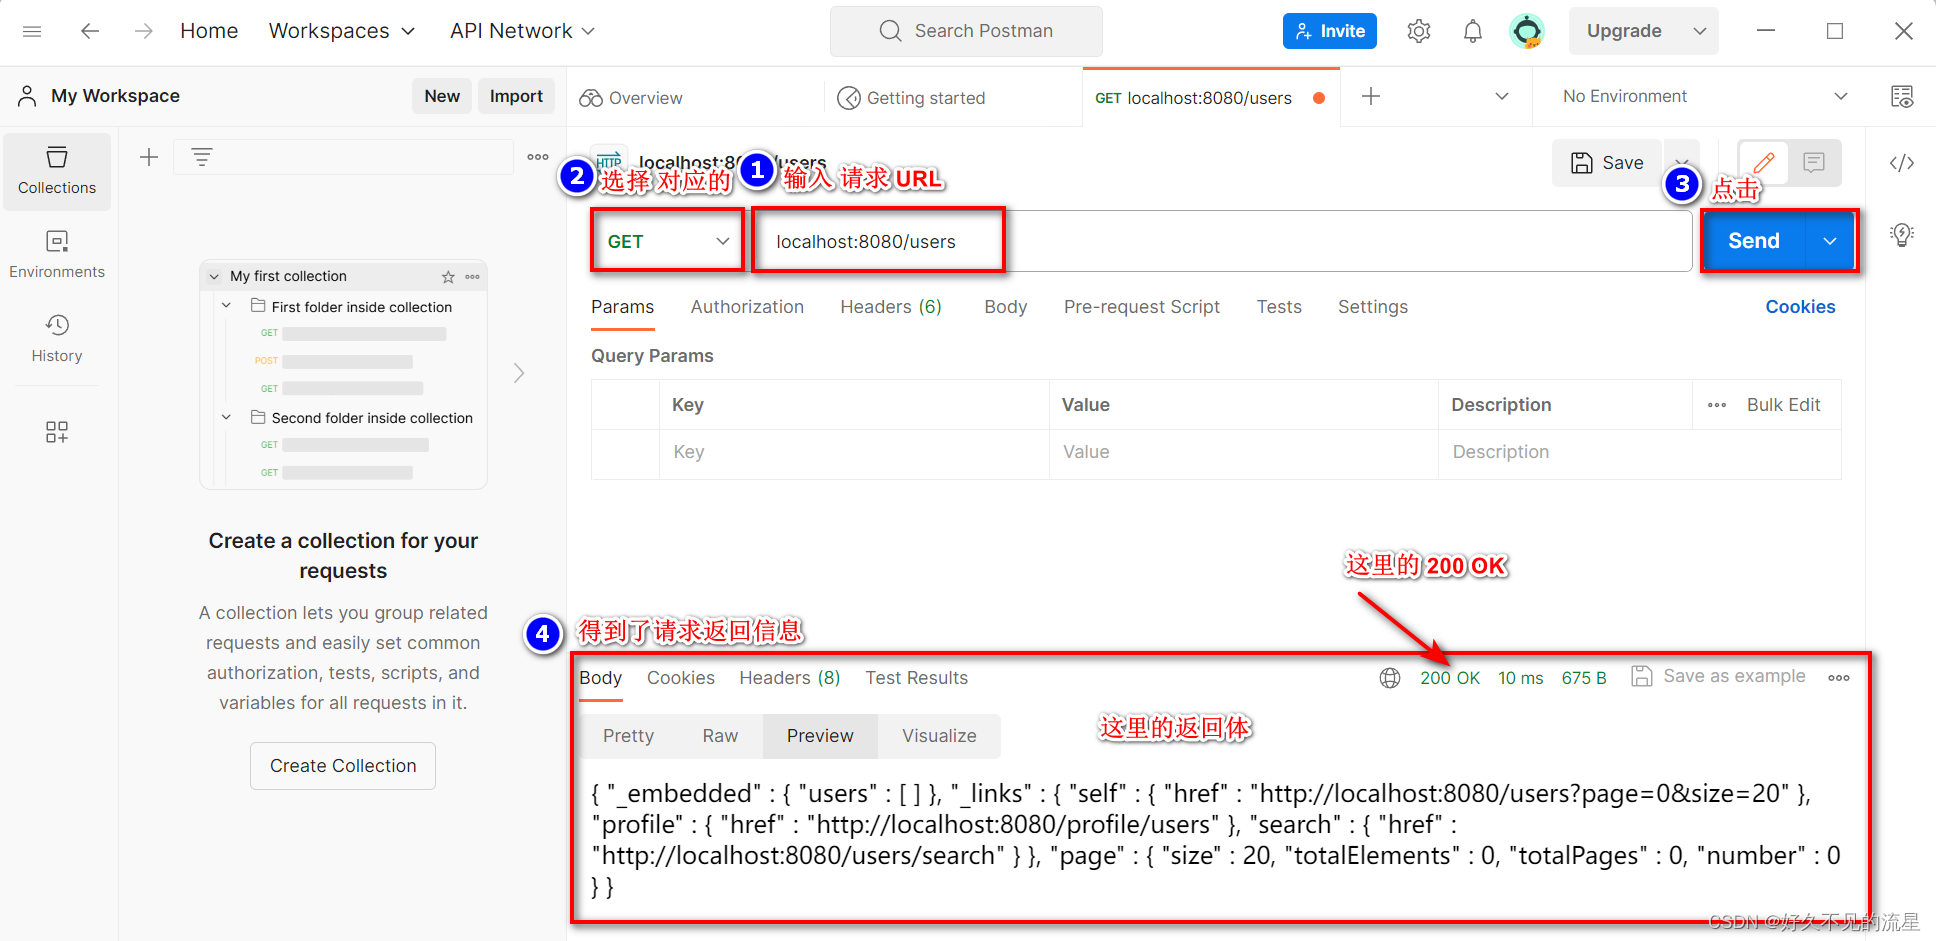Screen dimensions: 1936x941
Task: Go forward using the right arrow
Action: [x=144, y=31]
